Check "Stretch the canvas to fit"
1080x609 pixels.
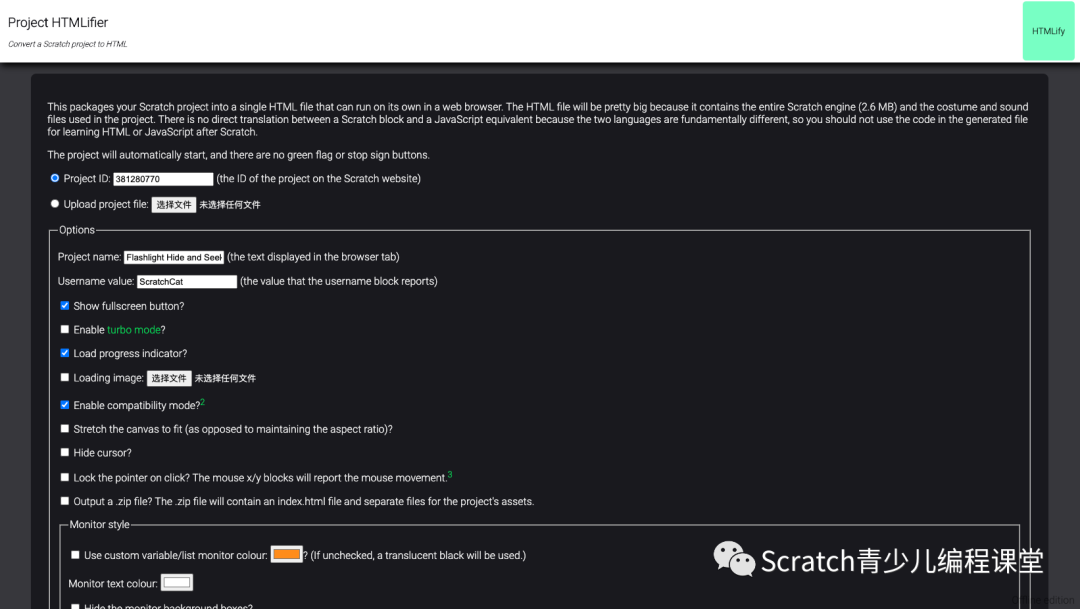tap(64, 429)
